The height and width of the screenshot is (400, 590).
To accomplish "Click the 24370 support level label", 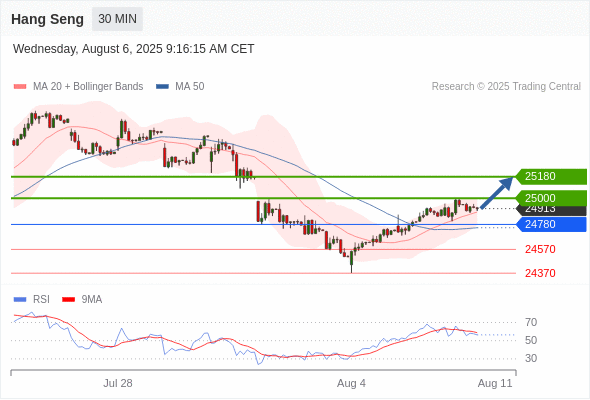I will (x=540, y=273).
